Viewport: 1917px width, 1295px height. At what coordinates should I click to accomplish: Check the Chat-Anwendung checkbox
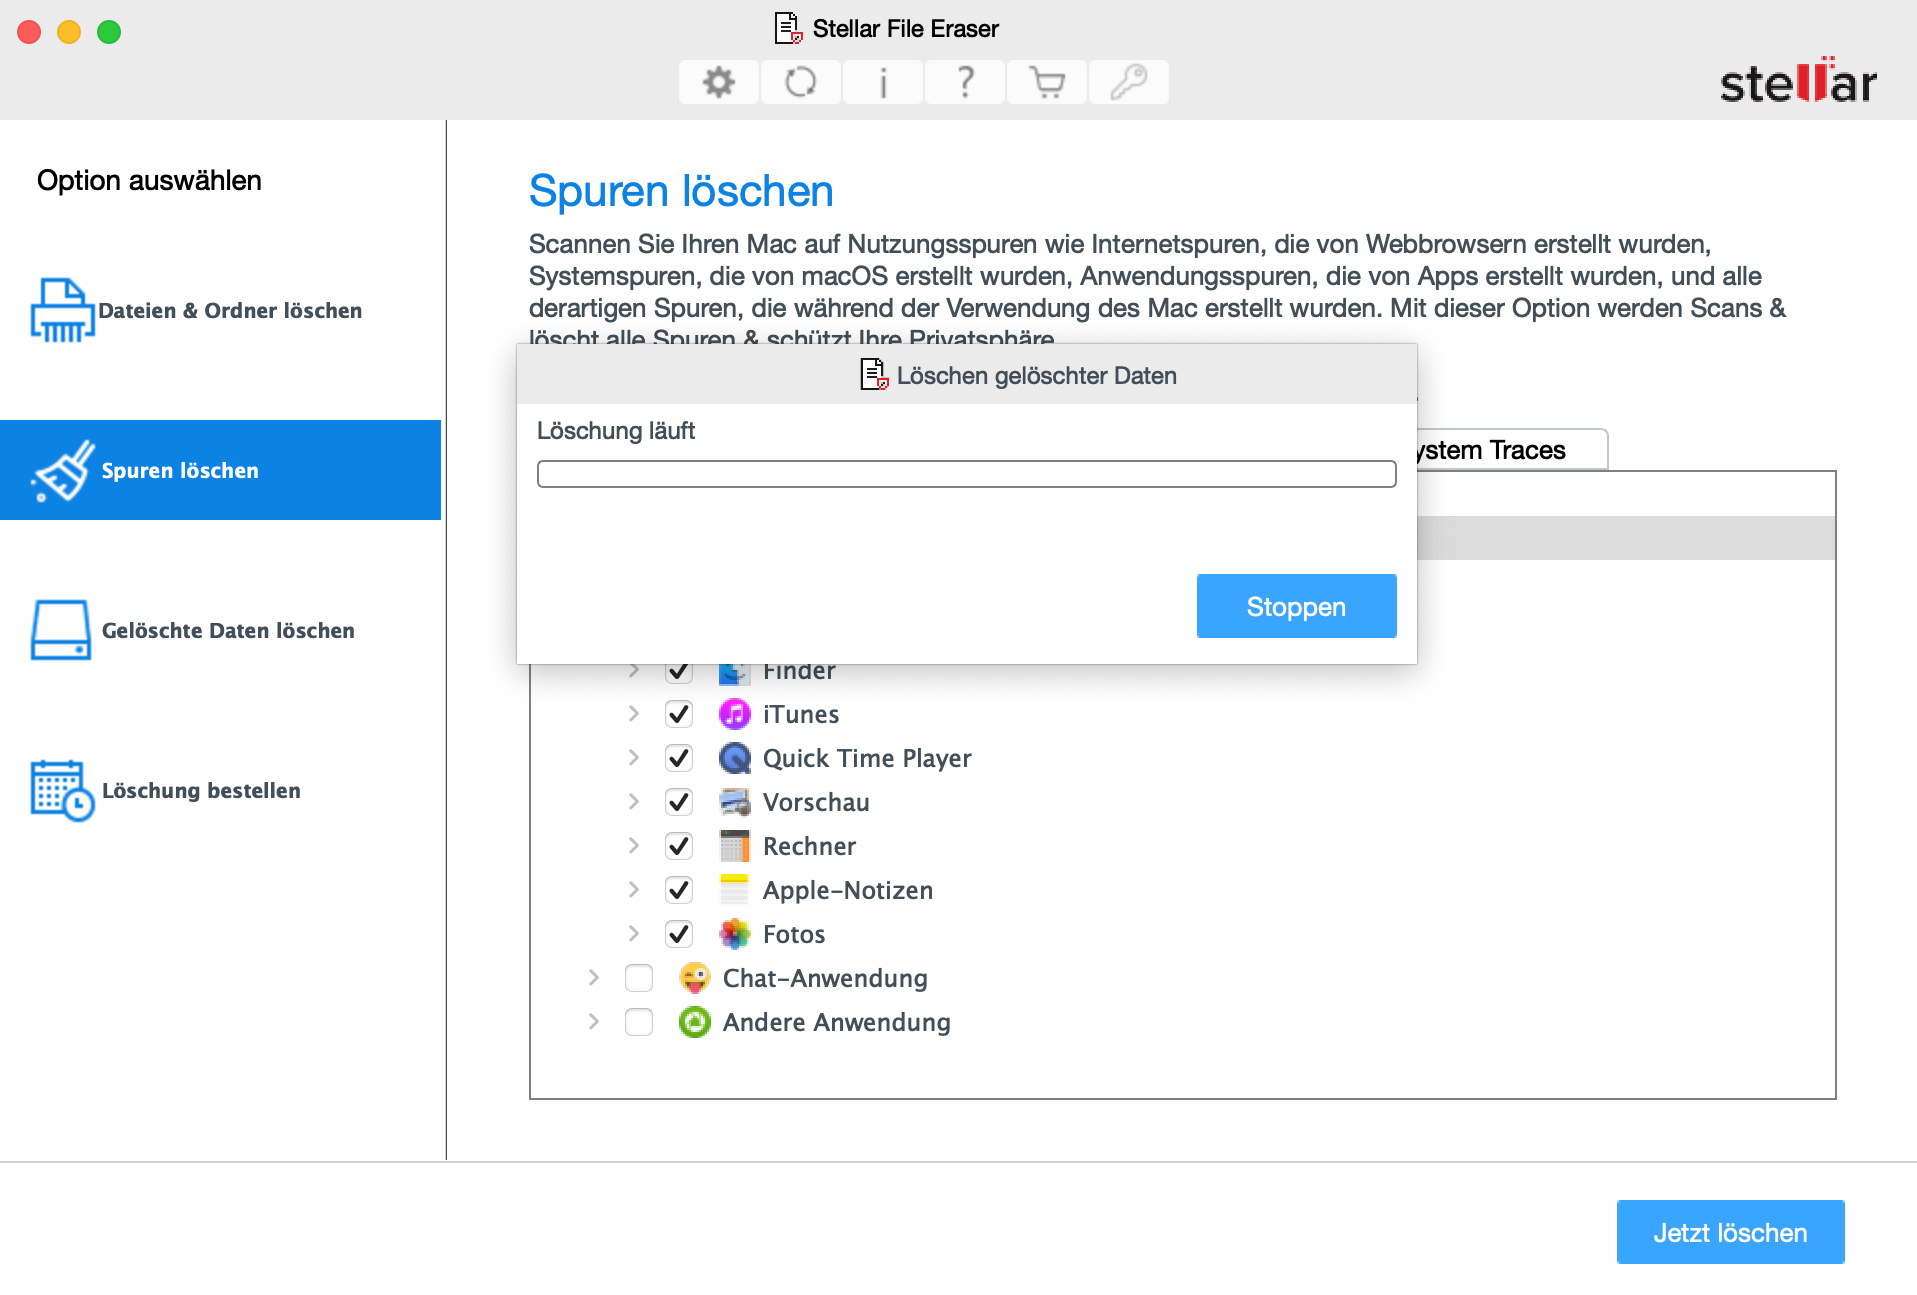coord(639,978)
